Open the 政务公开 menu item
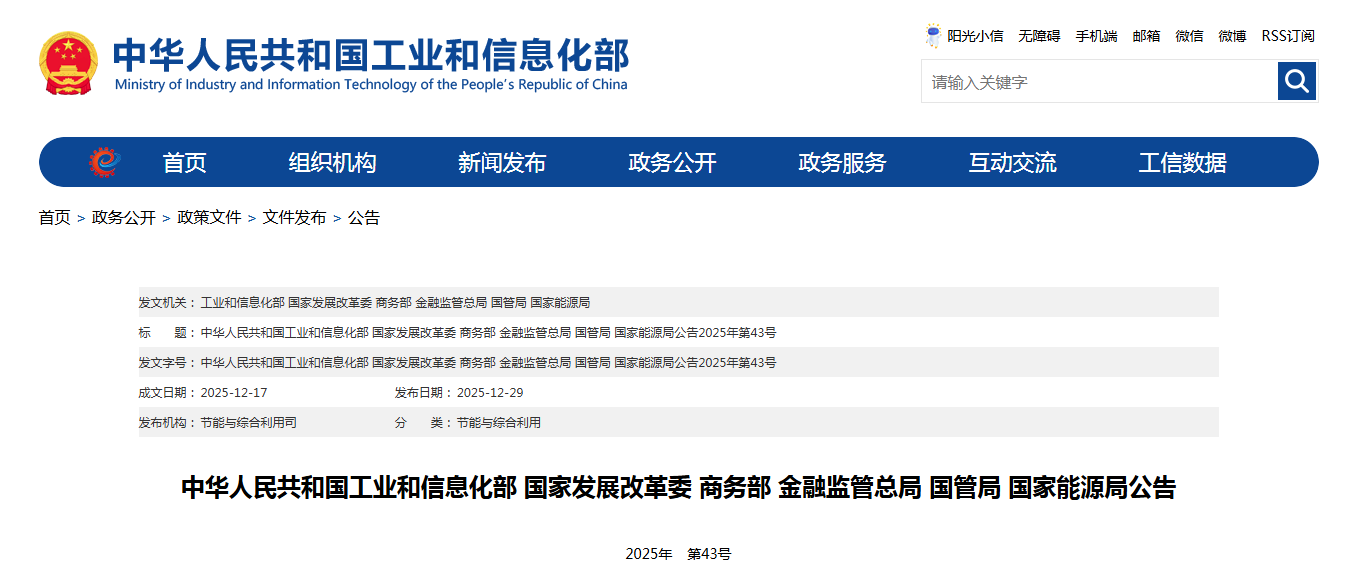The image size is (1357, 585). tap(672, 163)
